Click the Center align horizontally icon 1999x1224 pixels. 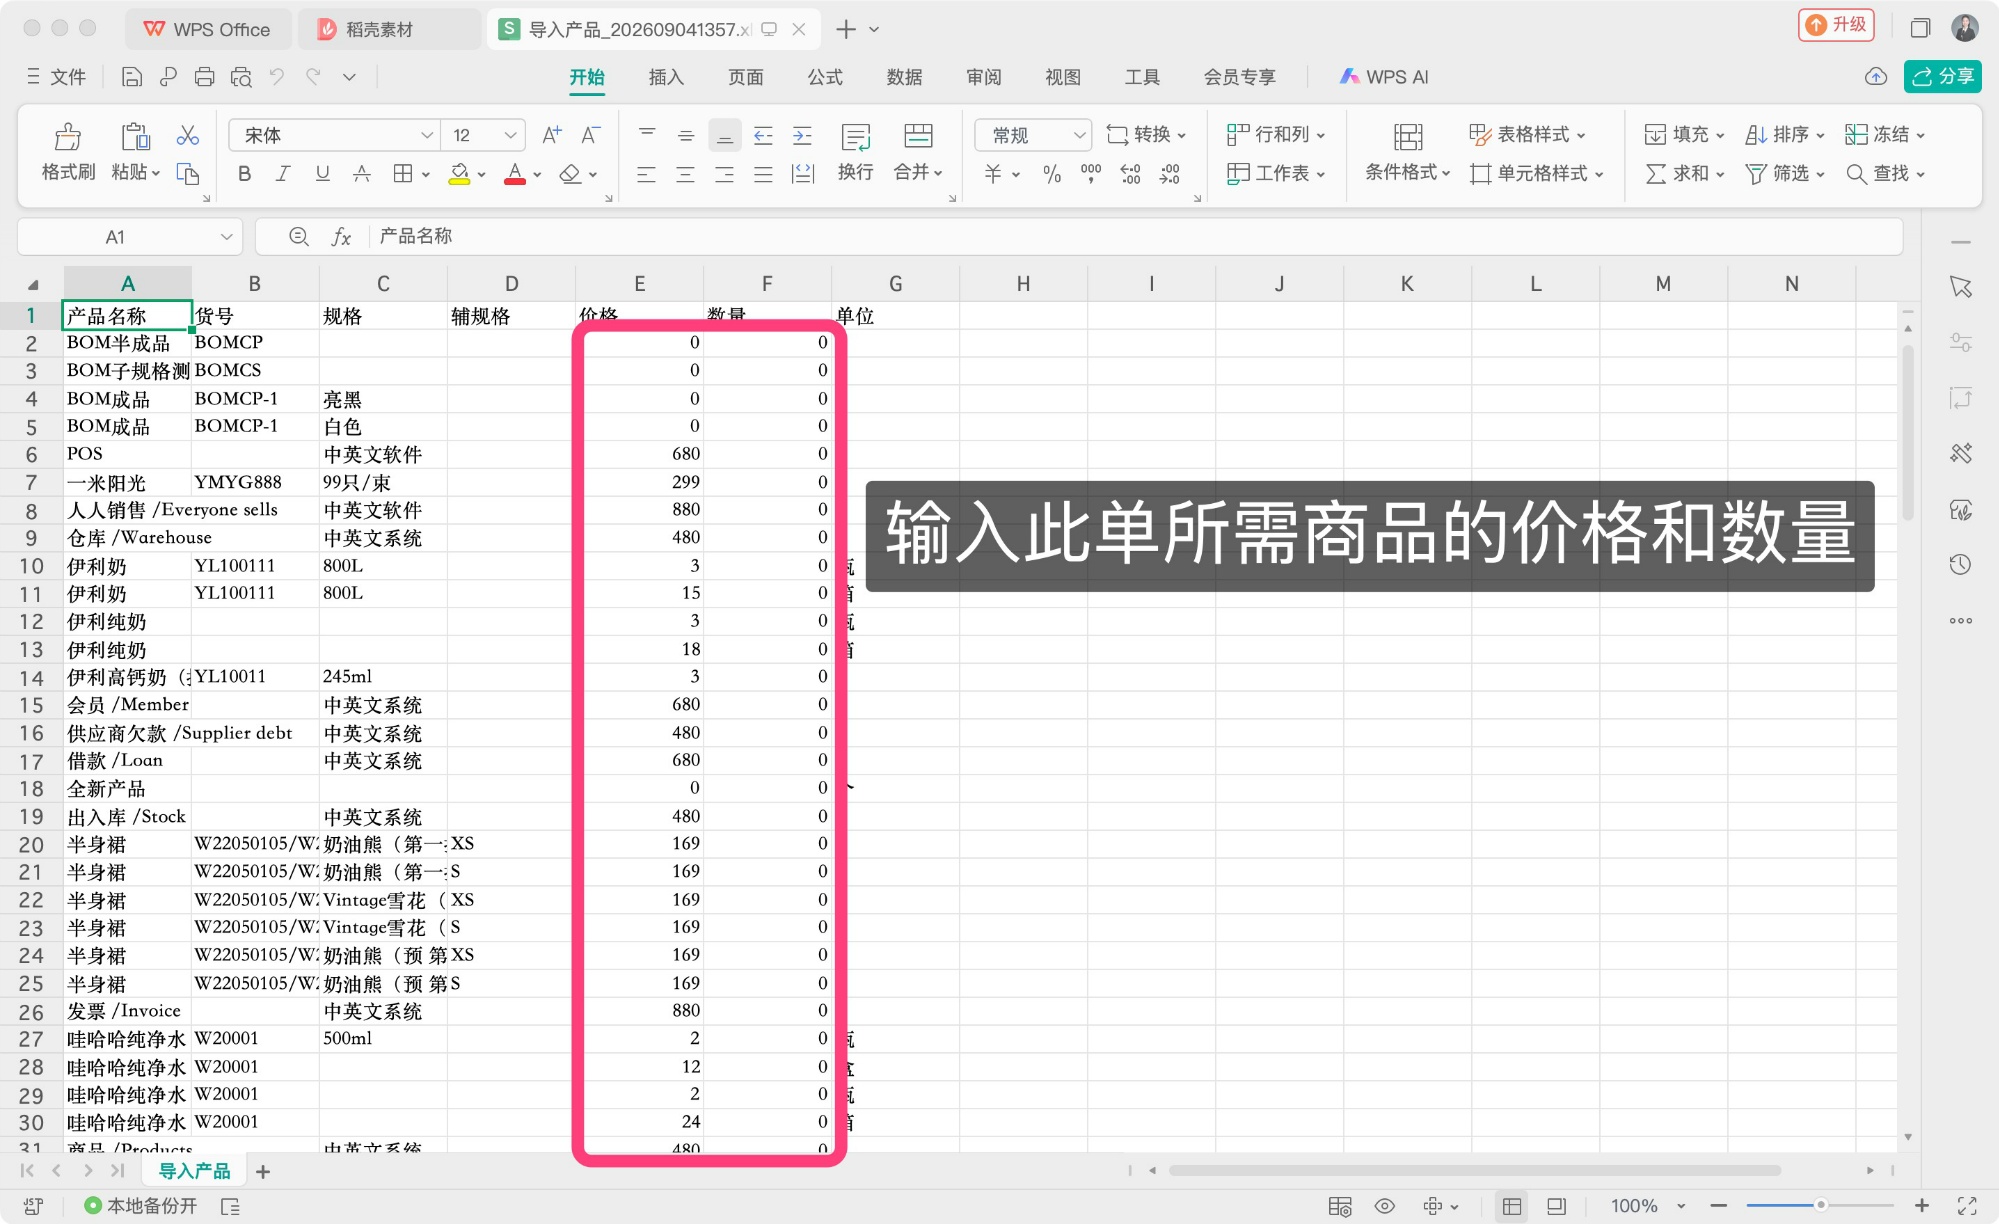(x=685, y=174)
